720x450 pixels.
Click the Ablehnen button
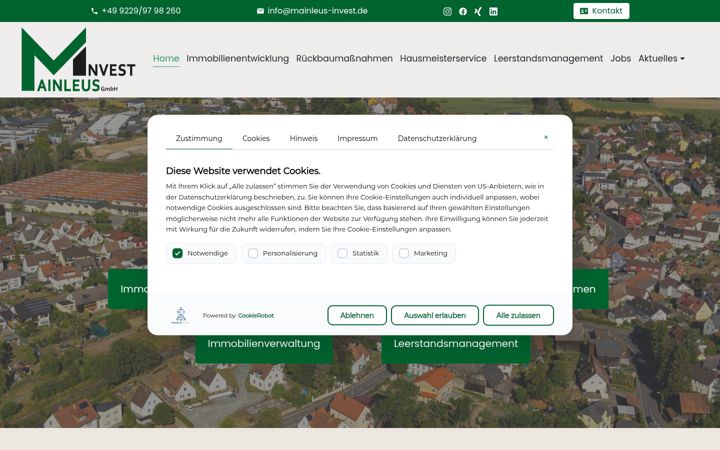point(357,315)
